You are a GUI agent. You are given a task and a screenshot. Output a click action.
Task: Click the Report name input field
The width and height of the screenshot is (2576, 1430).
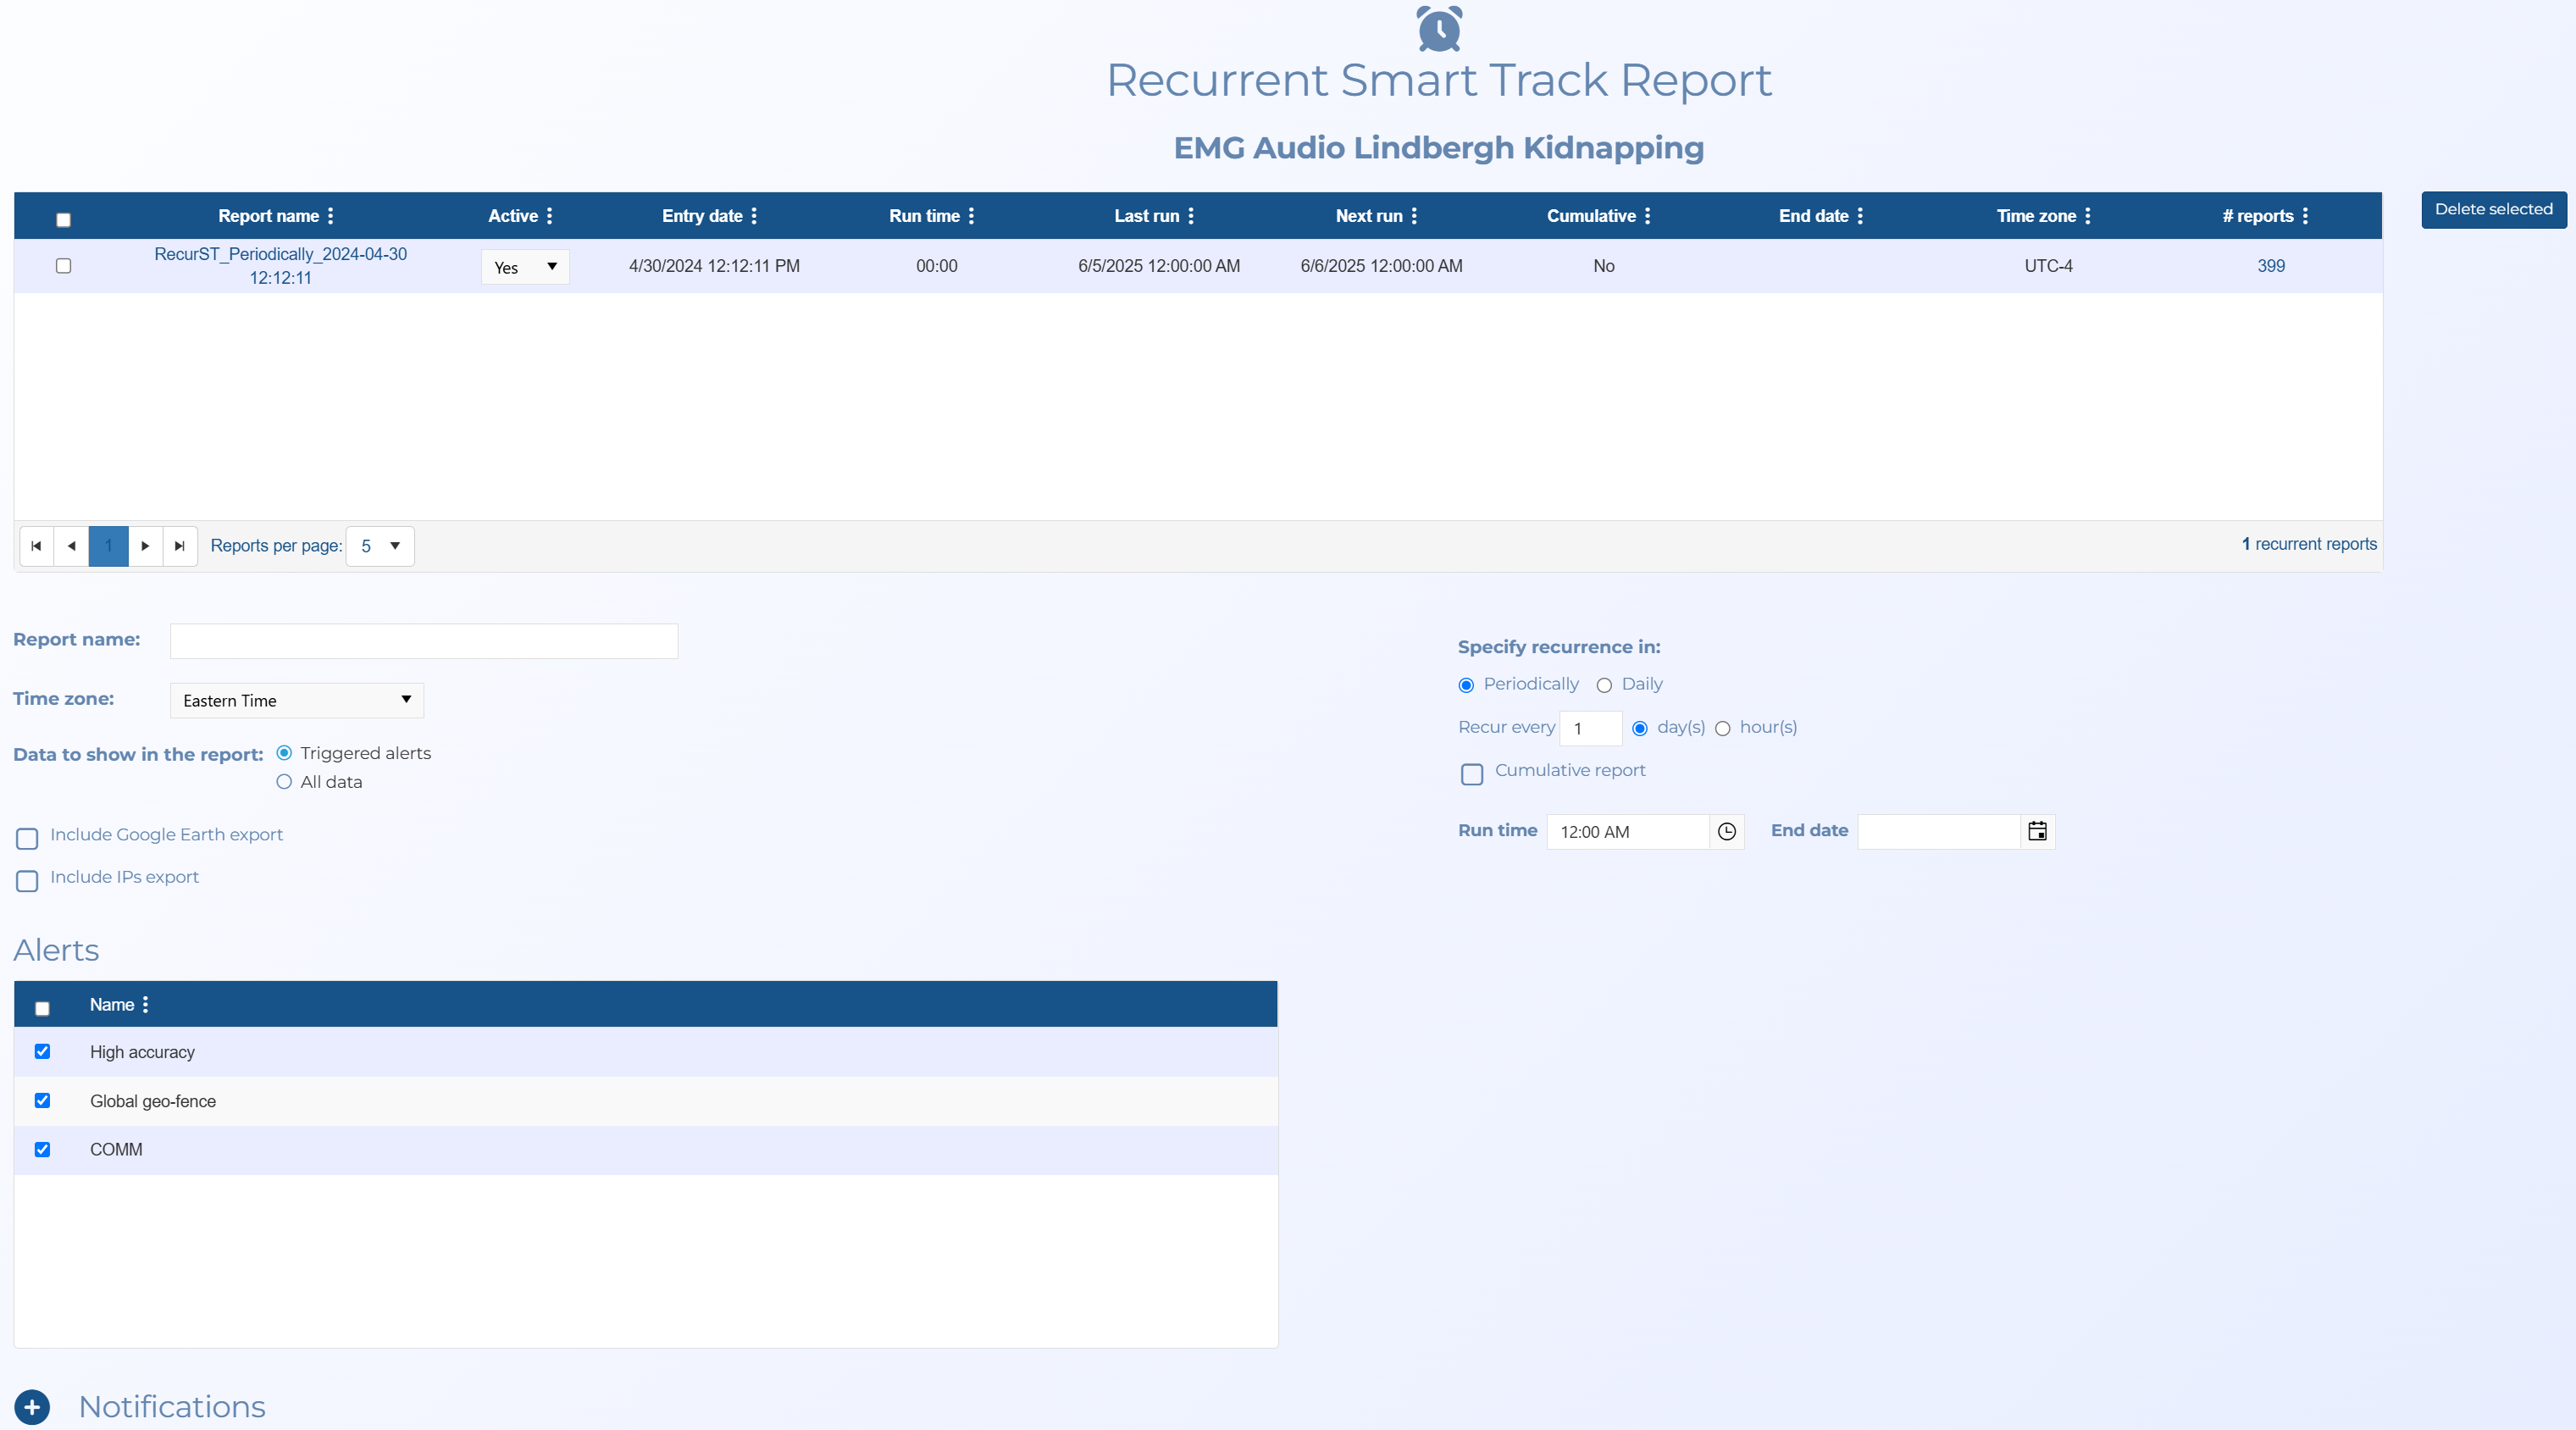point(424,641)
